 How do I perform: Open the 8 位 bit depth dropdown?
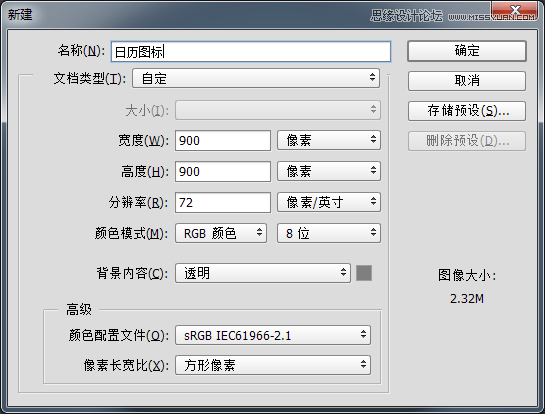pyautogui.click(x=329, y=233)
